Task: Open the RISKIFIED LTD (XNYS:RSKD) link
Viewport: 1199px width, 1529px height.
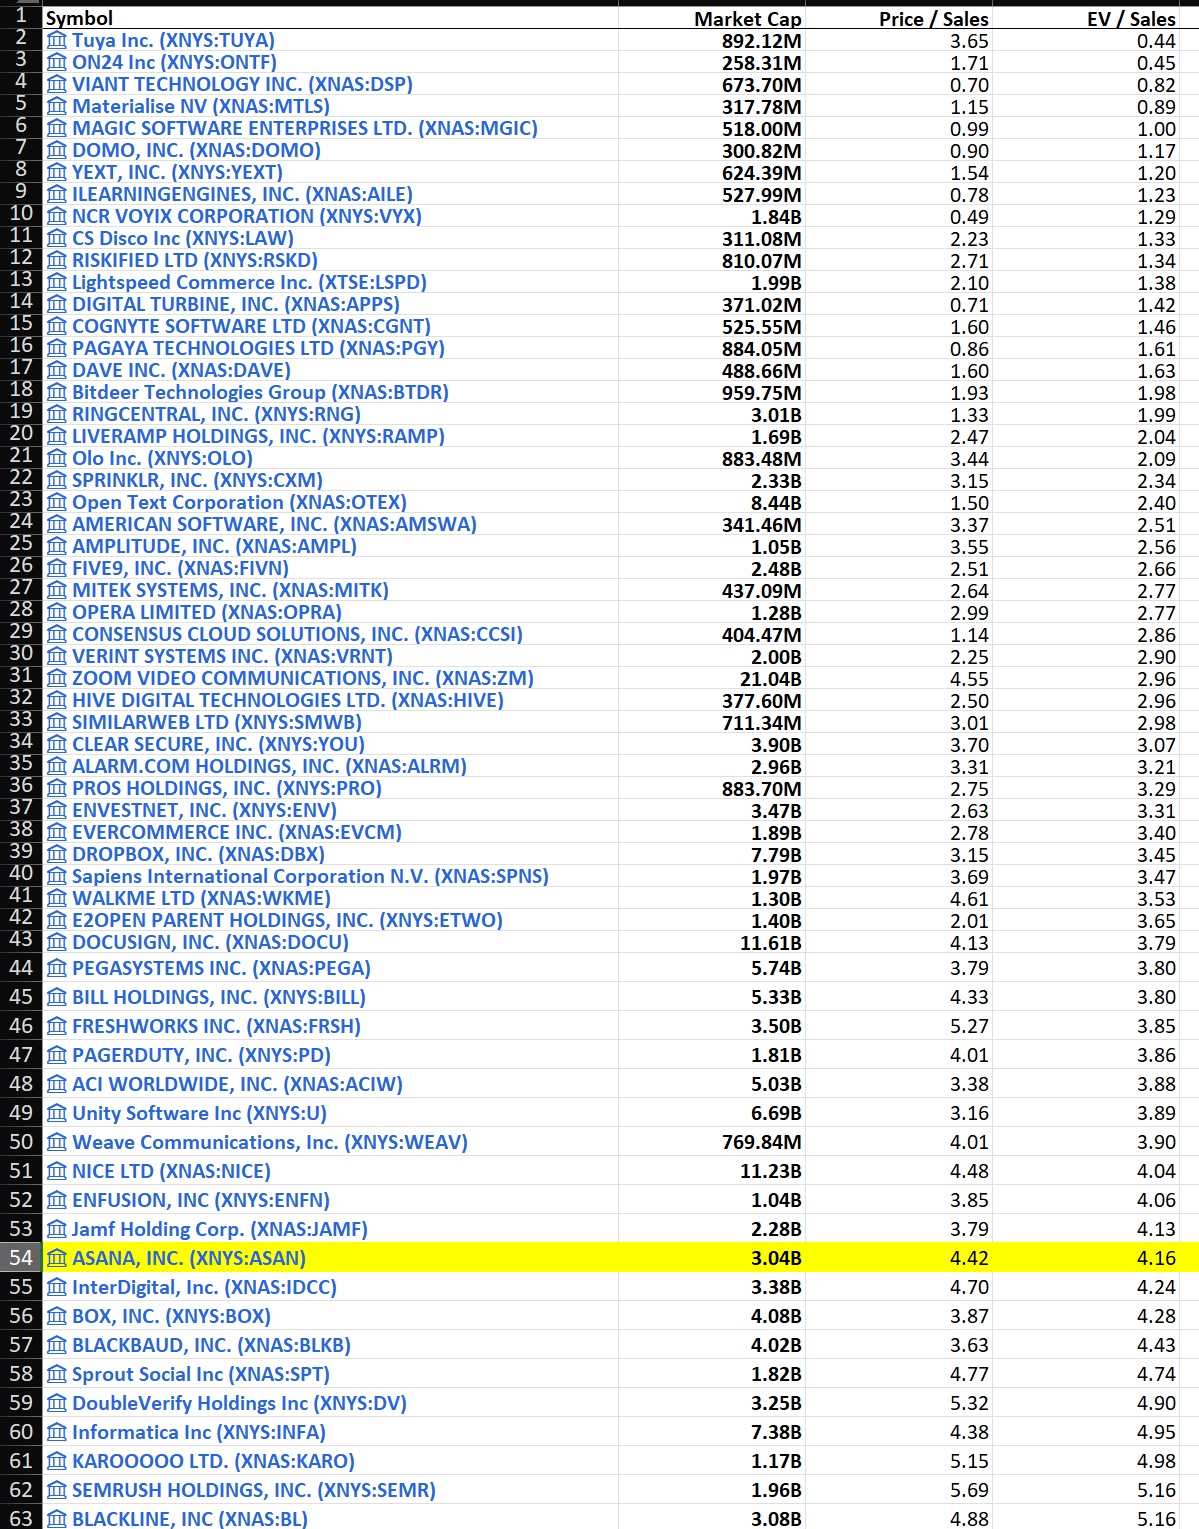Action: [195, 260]
